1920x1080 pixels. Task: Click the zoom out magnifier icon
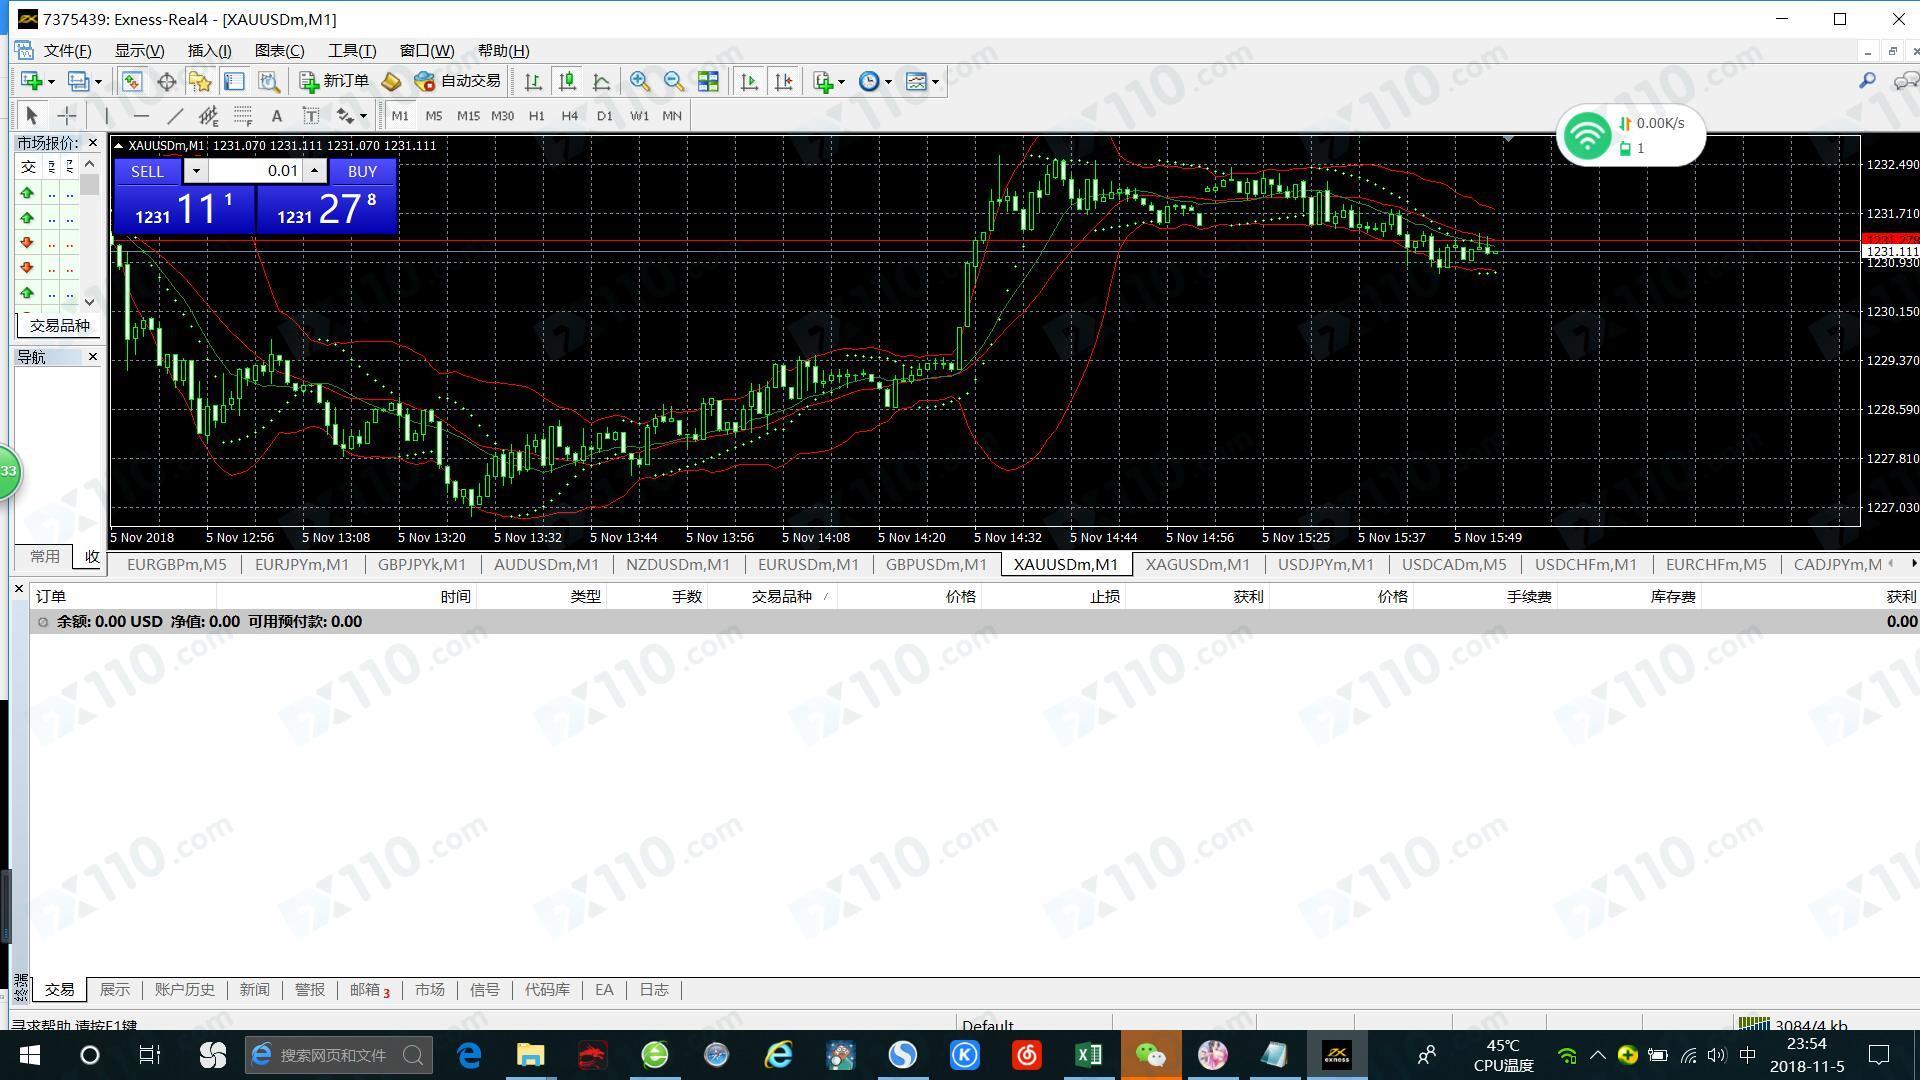click(673, 82)
